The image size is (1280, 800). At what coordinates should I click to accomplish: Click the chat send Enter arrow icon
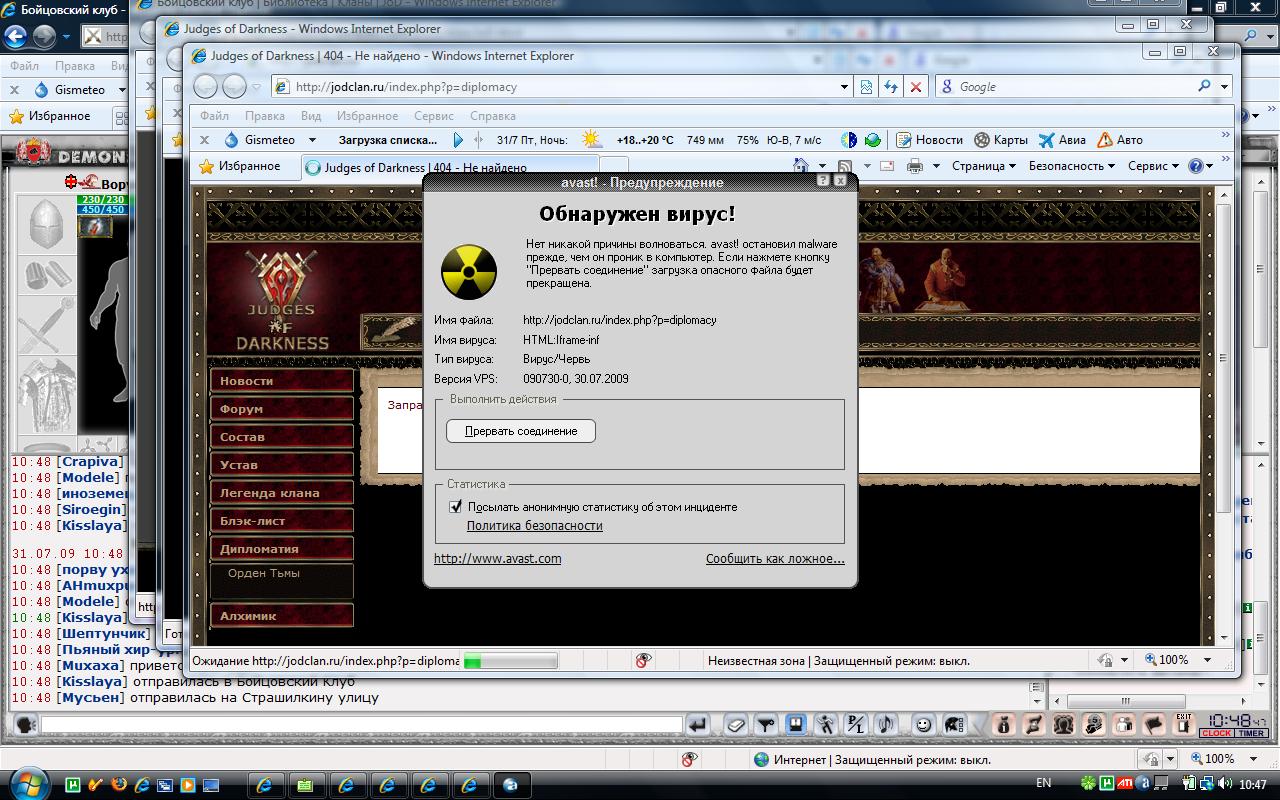tap(699, 725)
